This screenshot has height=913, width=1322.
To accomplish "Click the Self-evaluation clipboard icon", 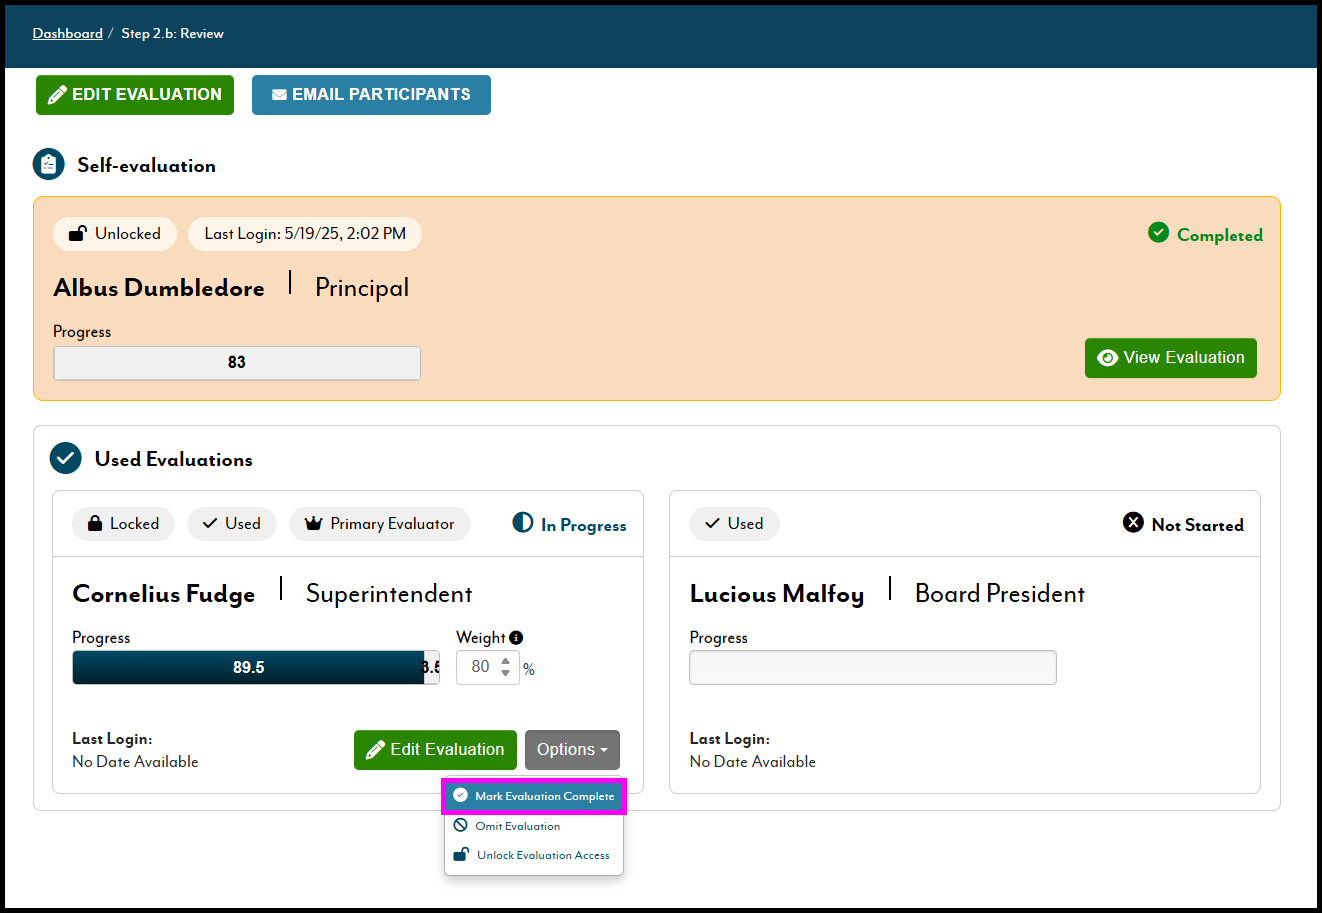I will click(x=49, y=165).
